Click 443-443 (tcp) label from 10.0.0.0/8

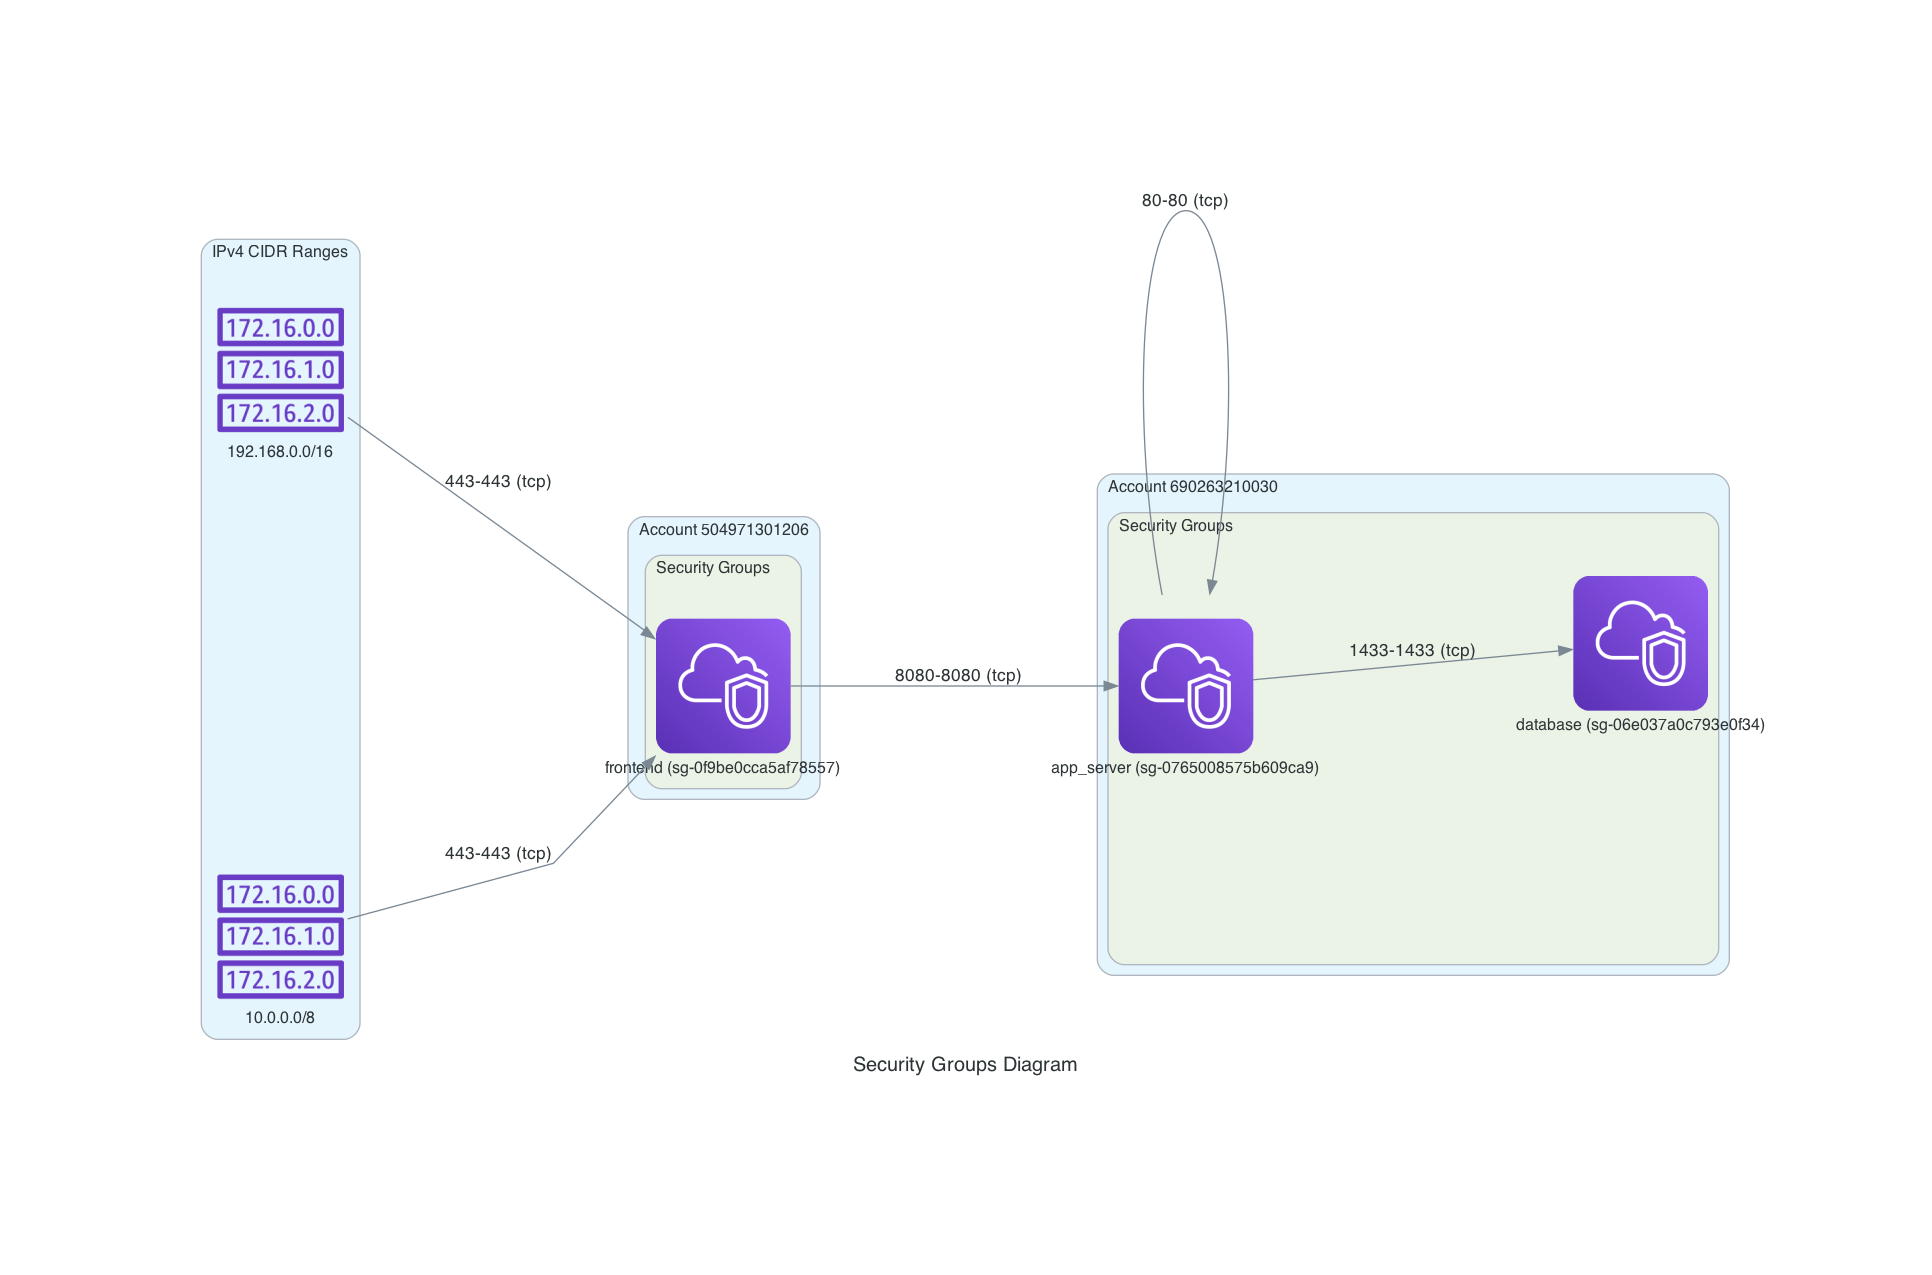498,854
